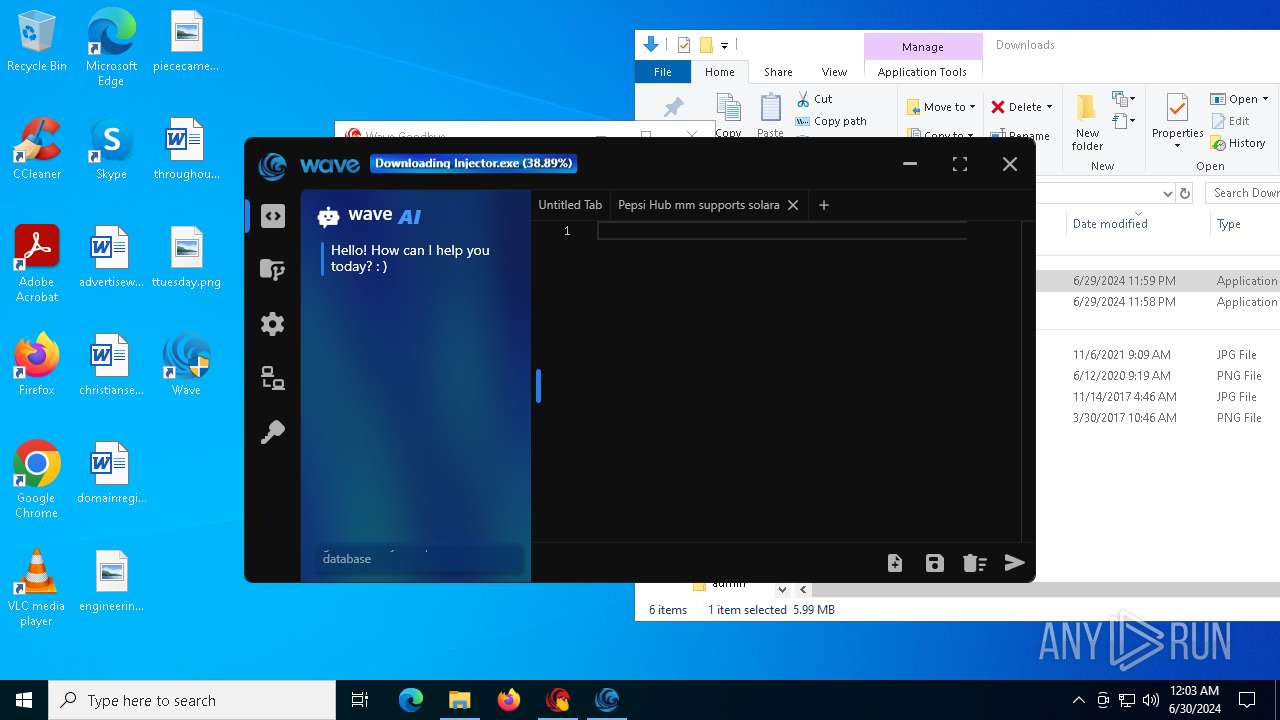Add a new editor tab with plus

pos(824,205)
